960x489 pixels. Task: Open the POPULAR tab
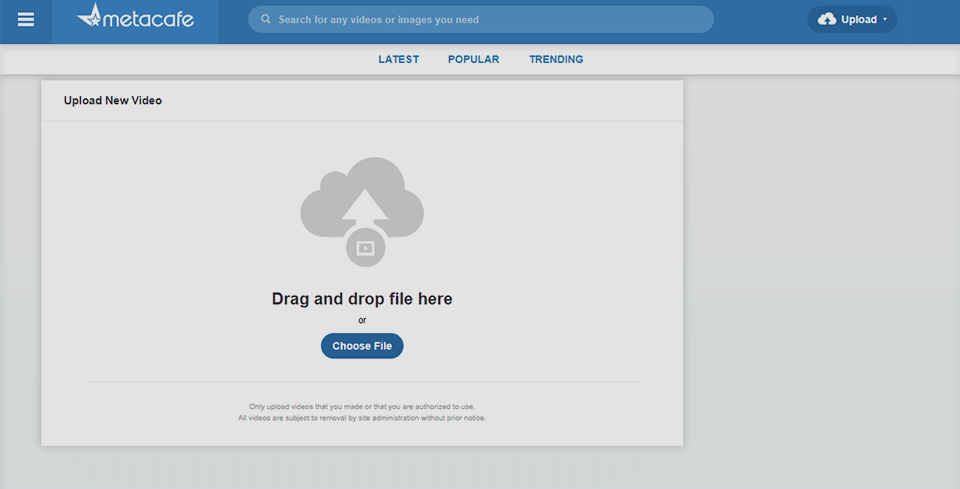point(473,59)
